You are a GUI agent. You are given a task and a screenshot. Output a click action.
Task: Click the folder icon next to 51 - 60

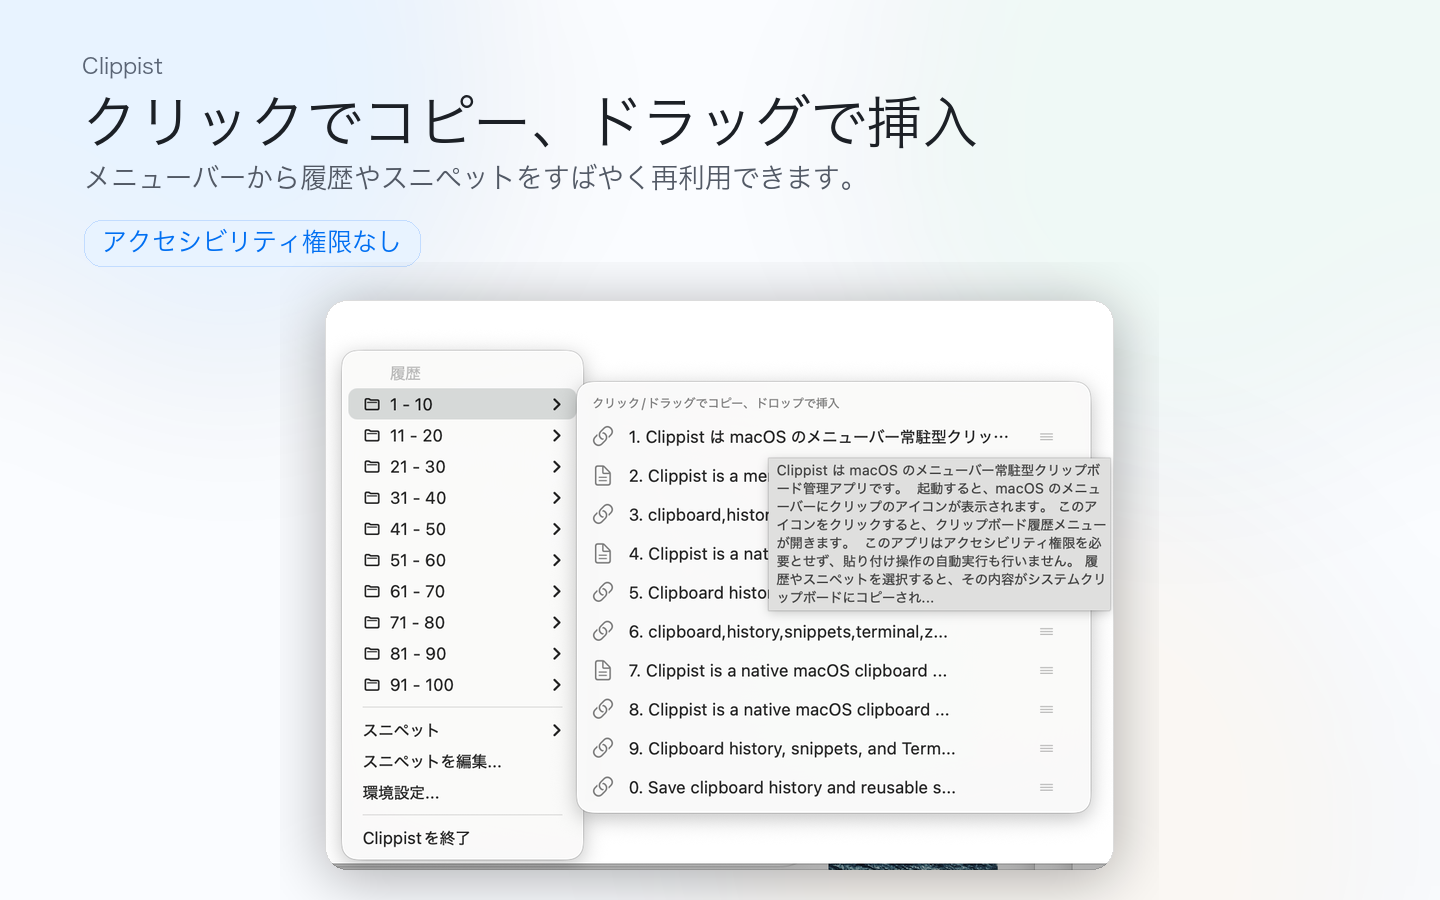pos(372,559)
